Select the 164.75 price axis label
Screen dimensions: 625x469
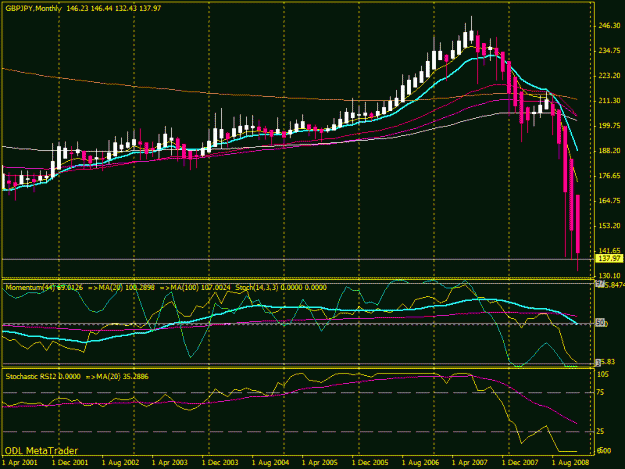[x=609, y=201]
